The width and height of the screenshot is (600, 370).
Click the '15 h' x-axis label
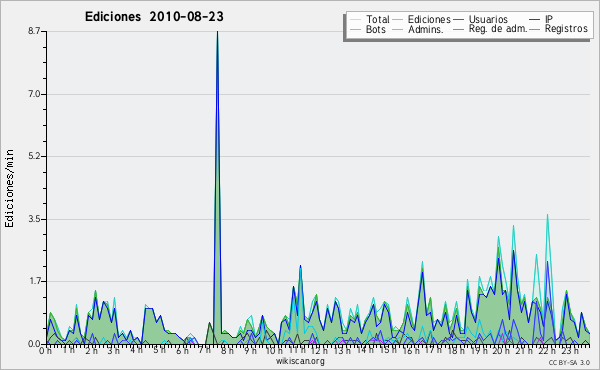point(387,351)
